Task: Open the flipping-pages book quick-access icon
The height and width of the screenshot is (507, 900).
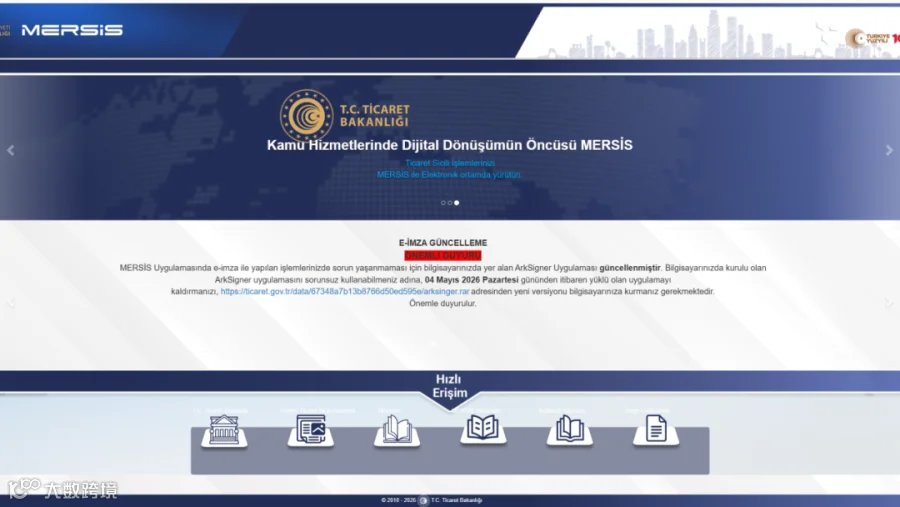Action: pyautogui.click(x=397, y=431)
